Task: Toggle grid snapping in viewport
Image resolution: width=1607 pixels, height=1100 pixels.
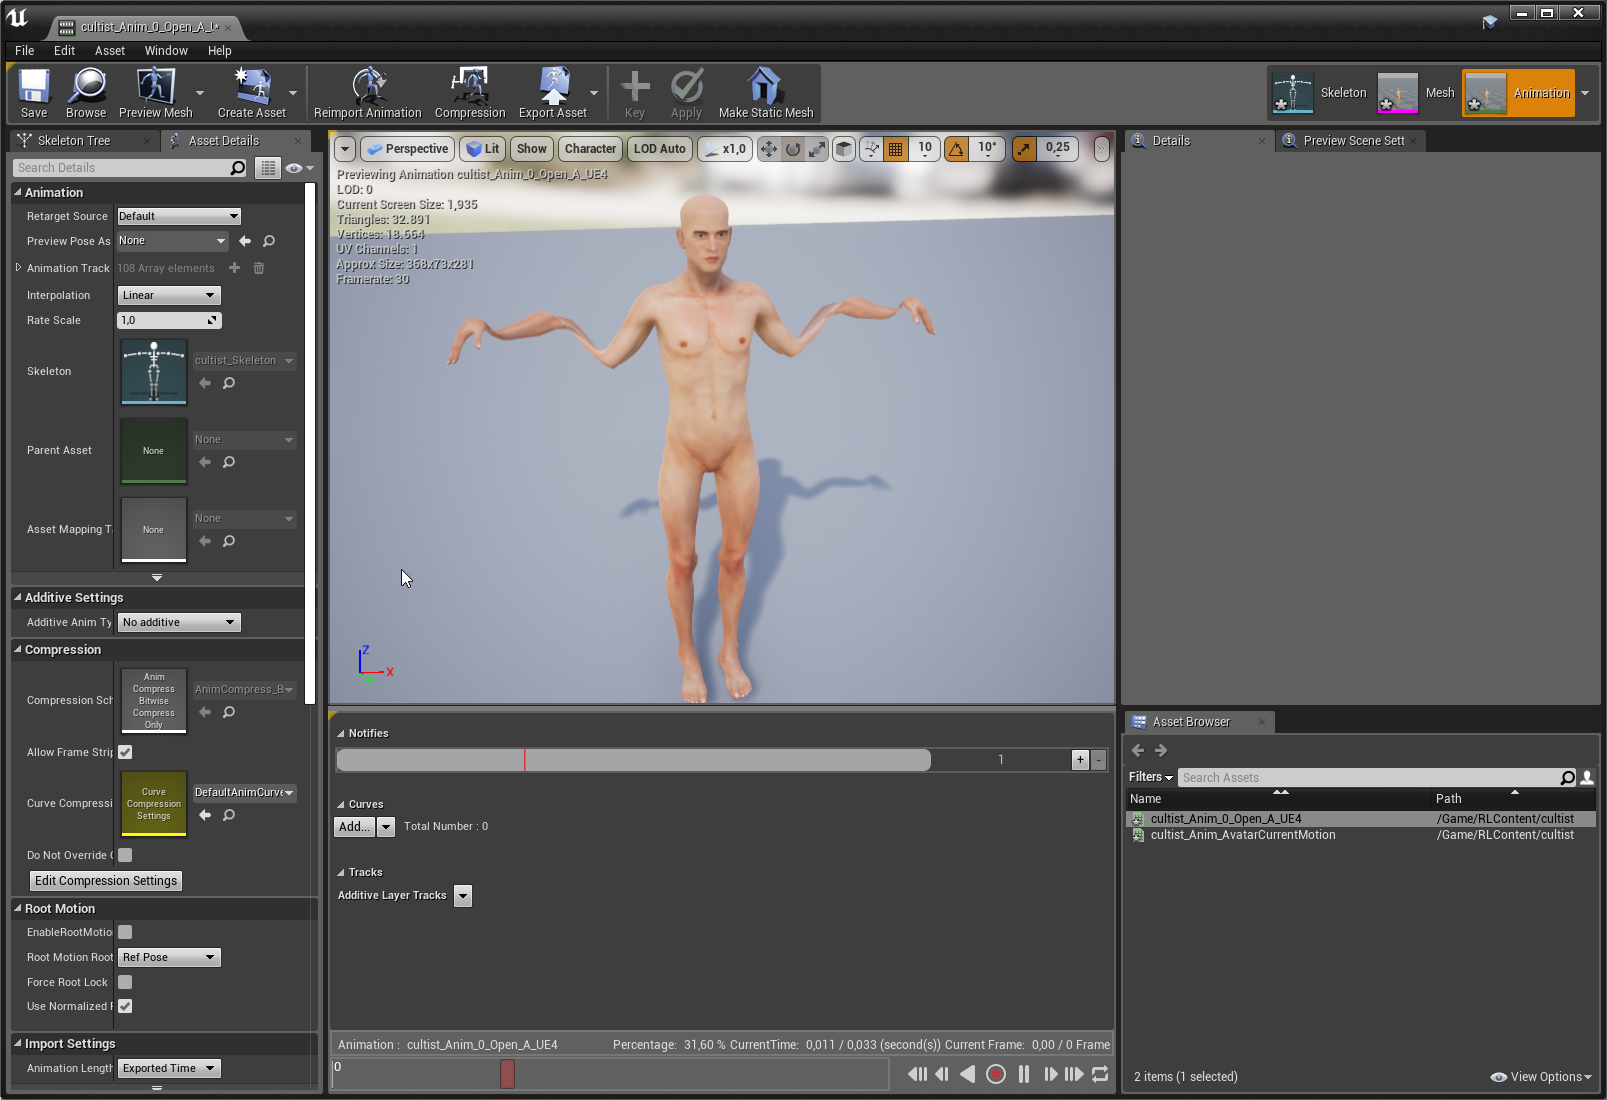Action: tap(896, 149)
